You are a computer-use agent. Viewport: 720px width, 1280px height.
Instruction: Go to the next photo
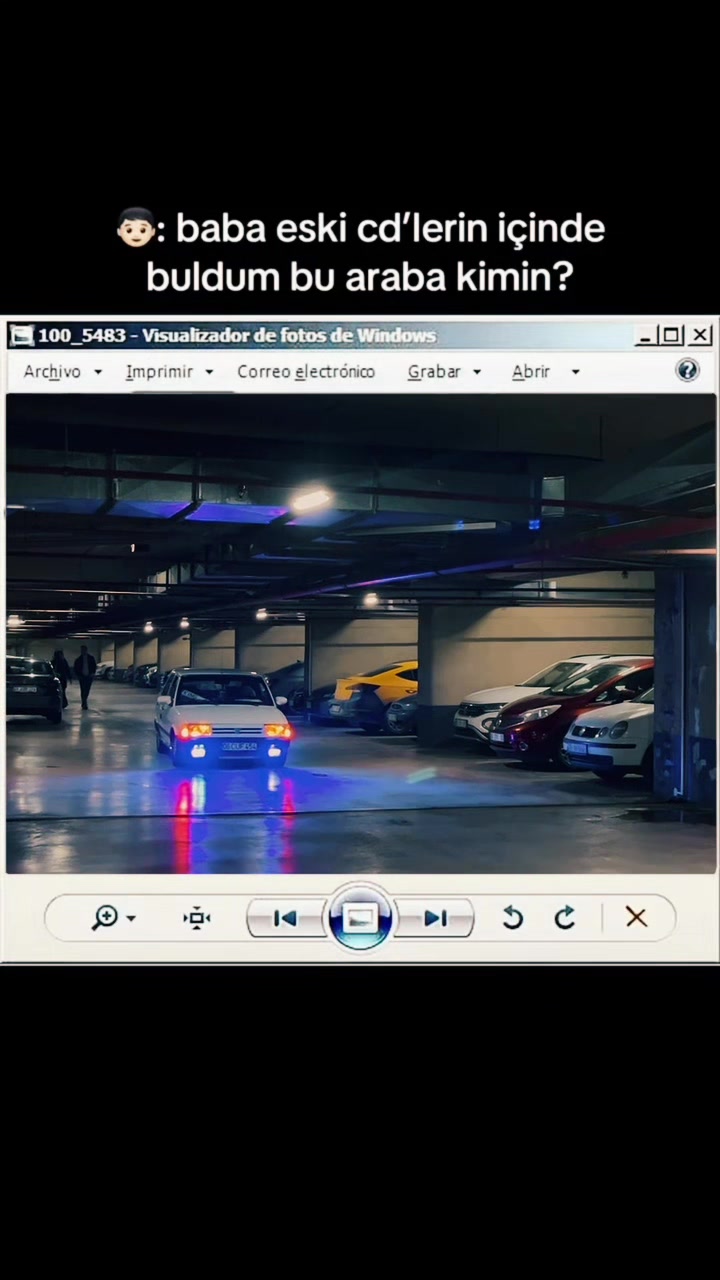435,918
